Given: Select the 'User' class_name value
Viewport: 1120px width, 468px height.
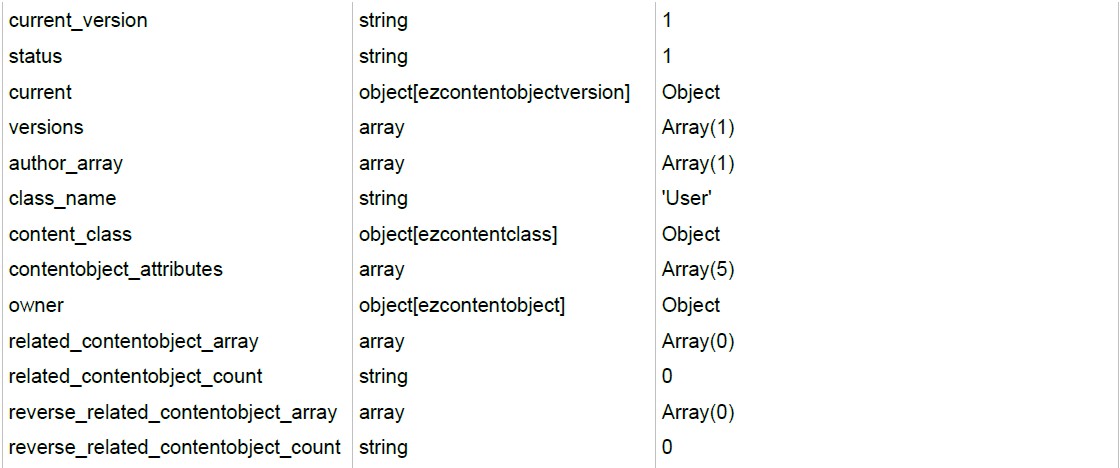Looking at the screenshot, I should coord(686,199).
